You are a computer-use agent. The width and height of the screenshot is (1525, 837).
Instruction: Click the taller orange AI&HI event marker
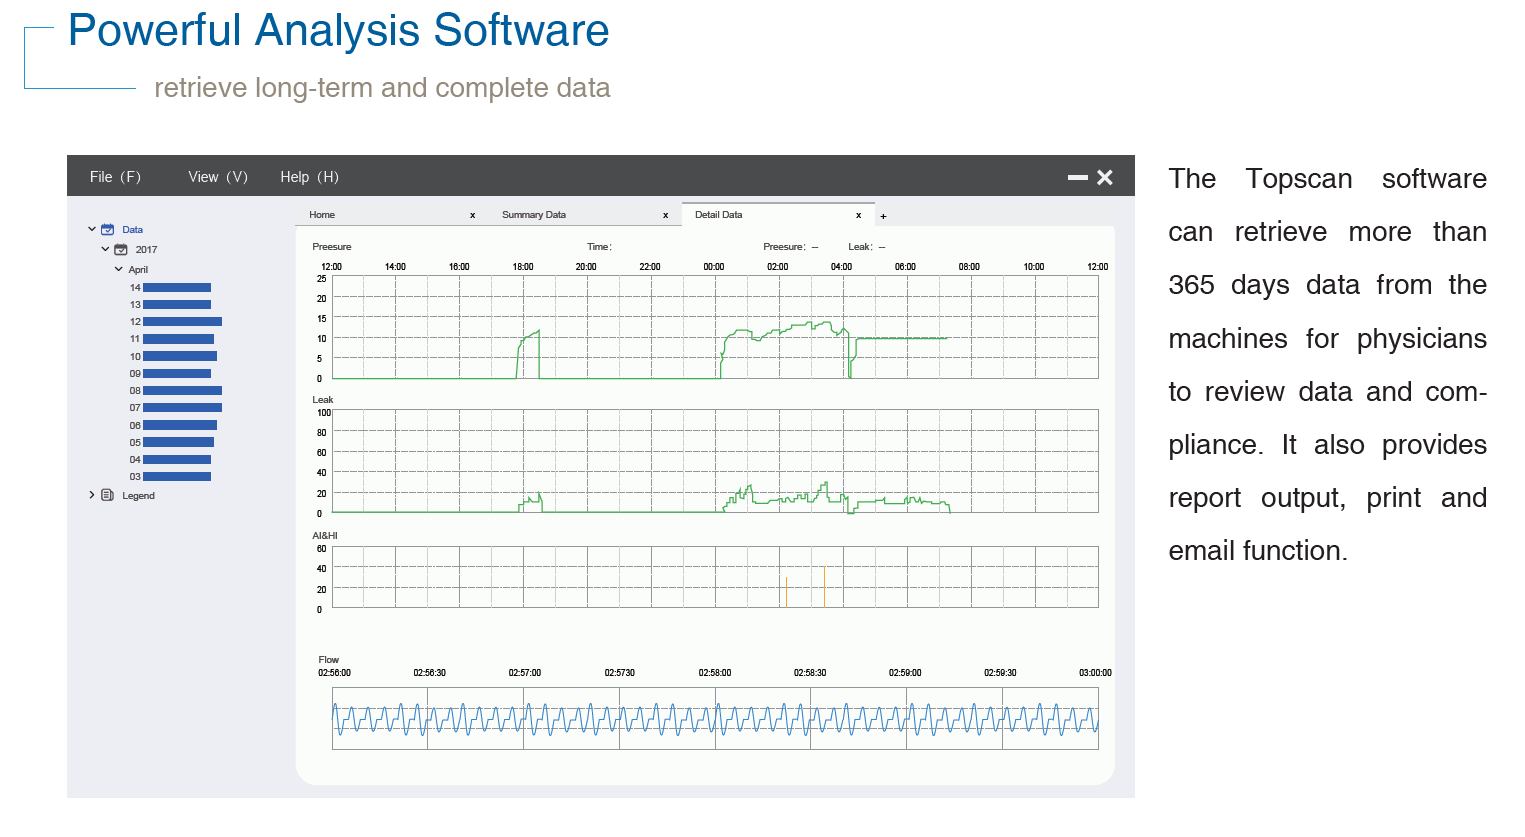[x=824, y=587]
